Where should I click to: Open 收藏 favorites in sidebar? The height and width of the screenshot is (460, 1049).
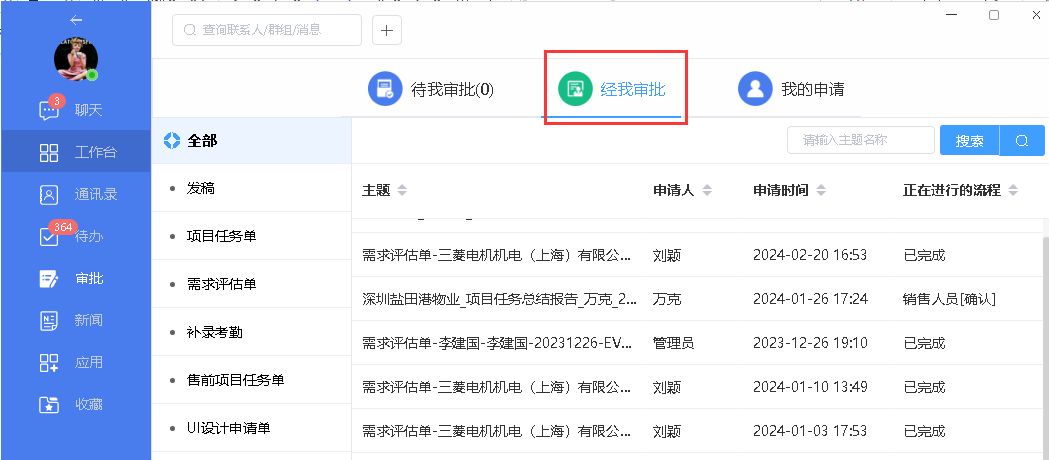click(50, 405)
